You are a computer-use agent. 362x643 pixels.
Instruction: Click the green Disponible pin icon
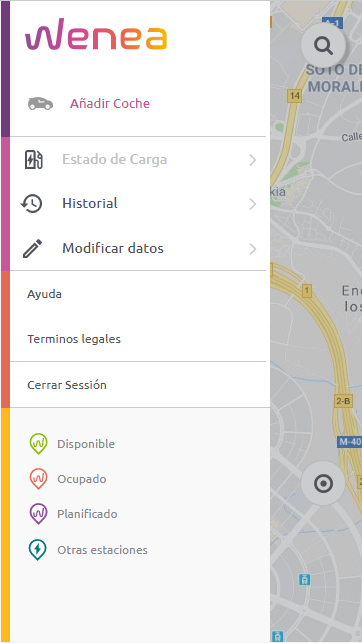(x=39, y=444)
